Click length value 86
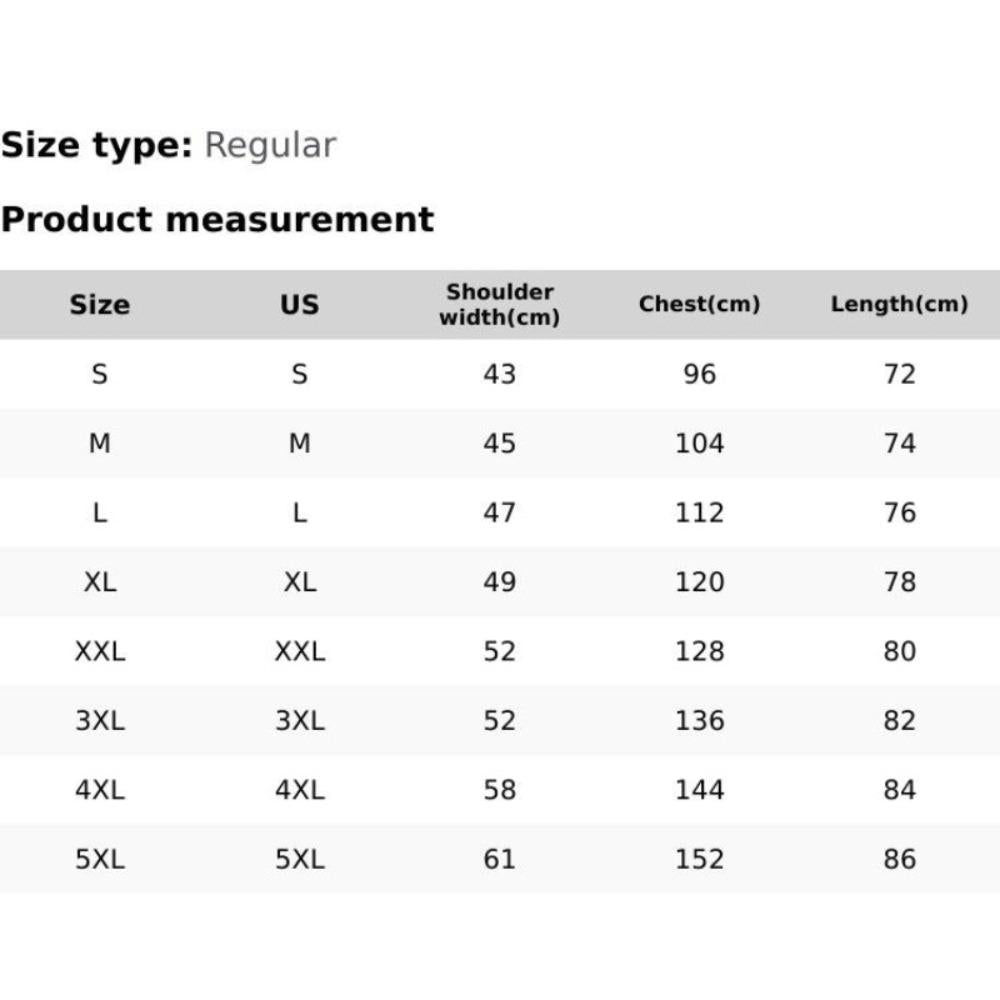This screenshot has width=1000, height=1000. click(x=900, y=859)
